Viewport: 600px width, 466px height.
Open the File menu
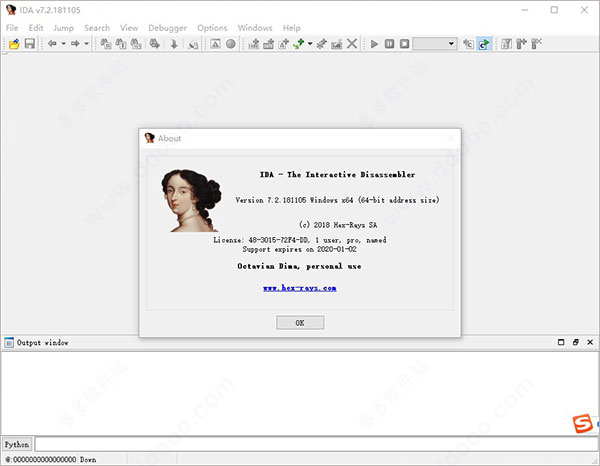[12, 28]
